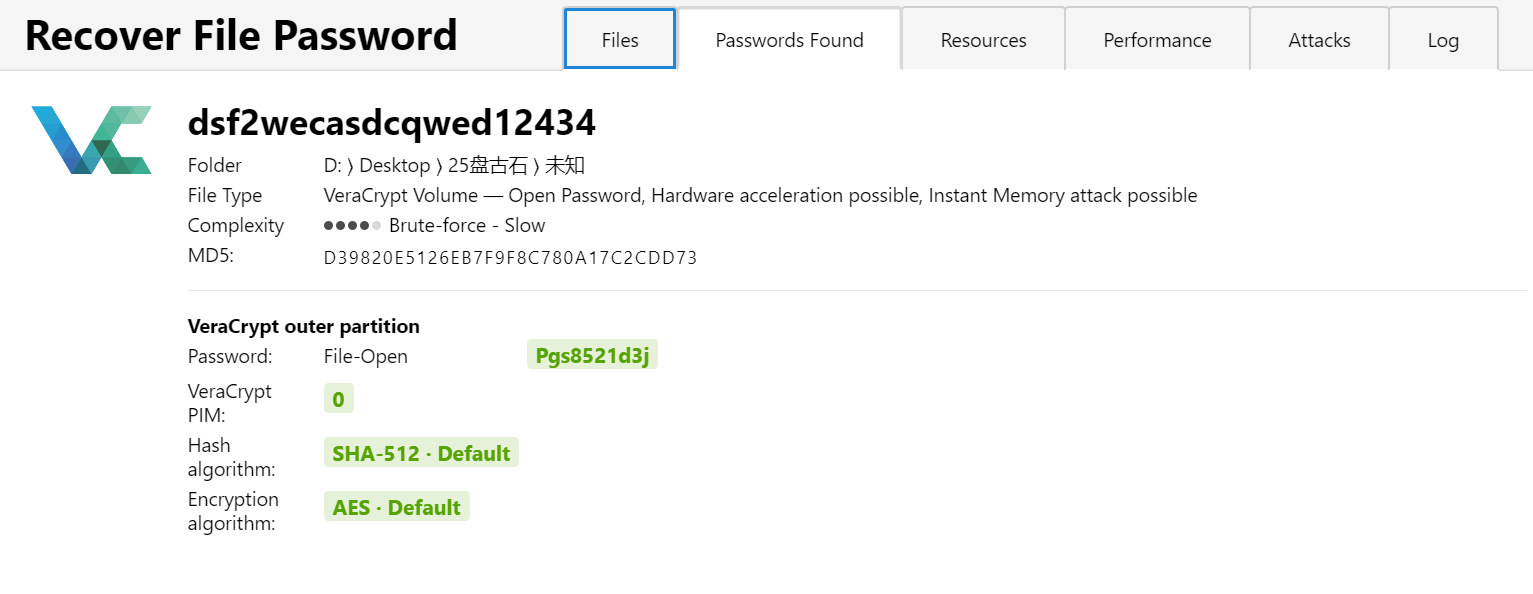Open the Resources tab

click(983, 39)
